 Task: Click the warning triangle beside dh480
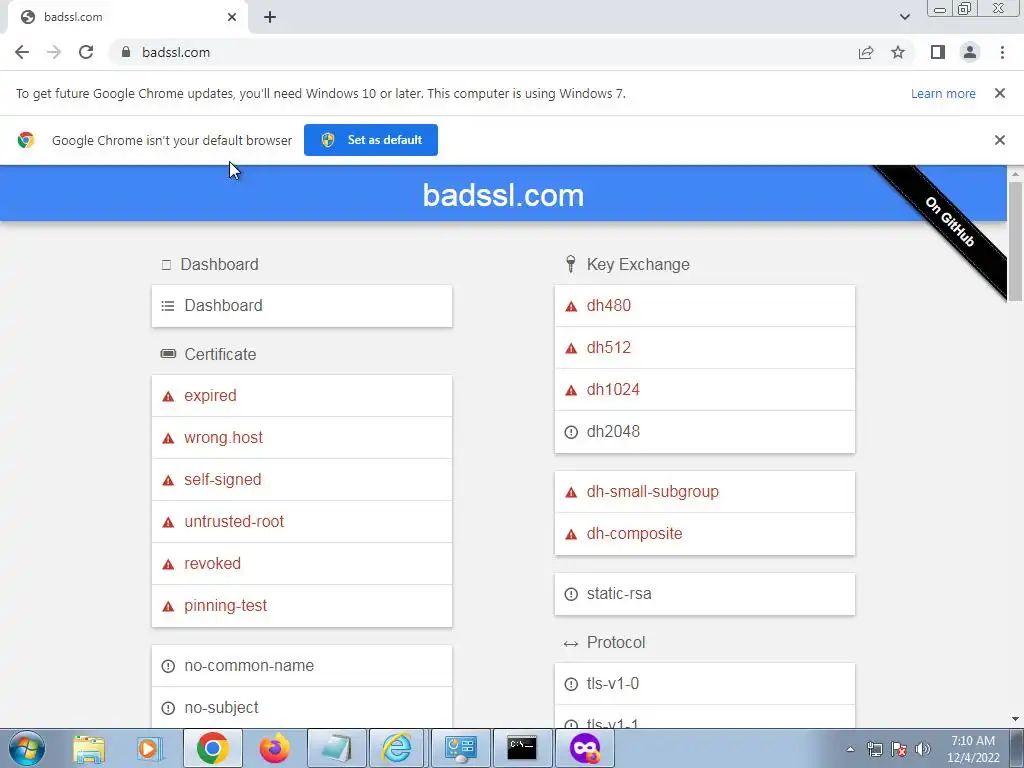pyautogui.click(x=571, y=306)
